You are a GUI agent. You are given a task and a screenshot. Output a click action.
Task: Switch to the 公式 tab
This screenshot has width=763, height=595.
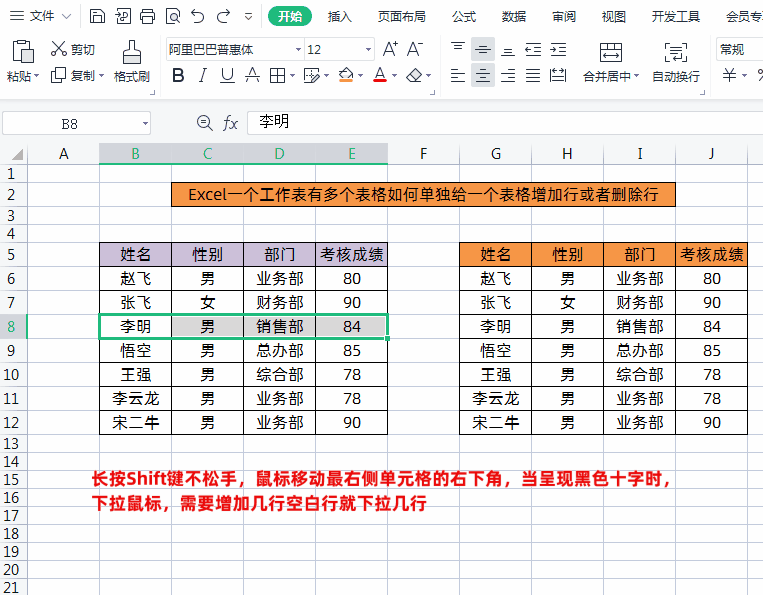point(464,17)
